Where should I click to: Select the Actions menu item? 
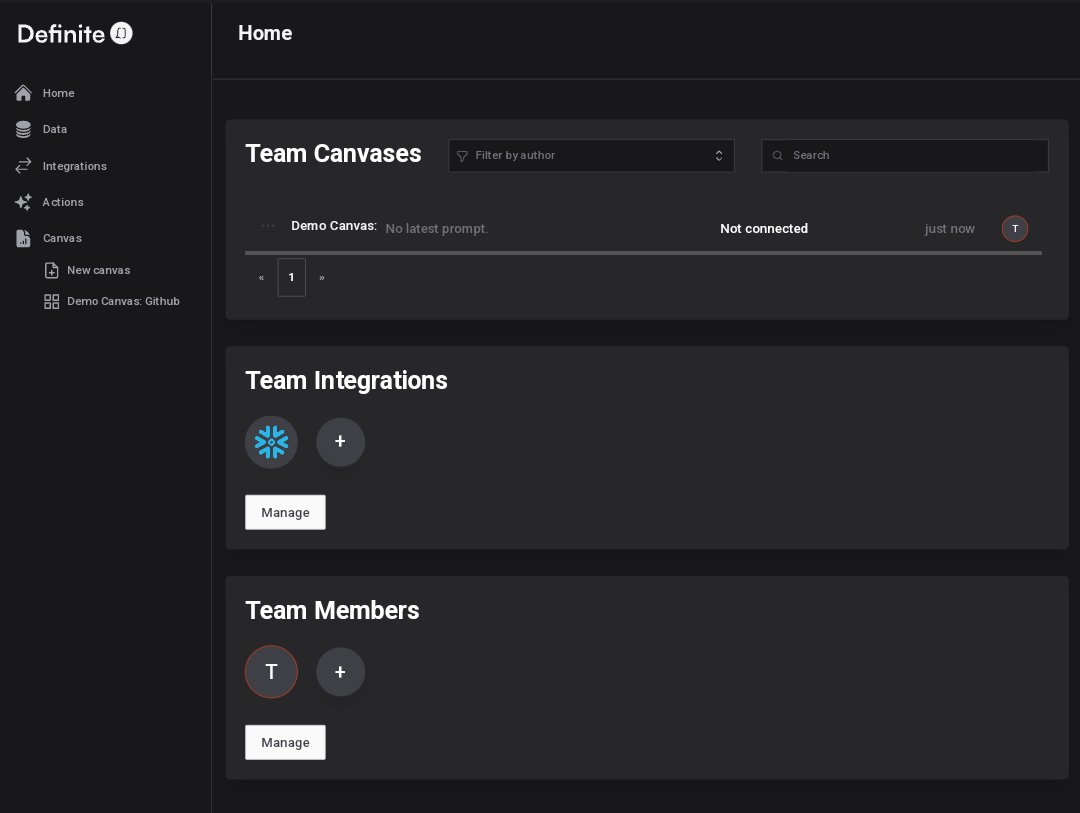(x=63, y=202)
